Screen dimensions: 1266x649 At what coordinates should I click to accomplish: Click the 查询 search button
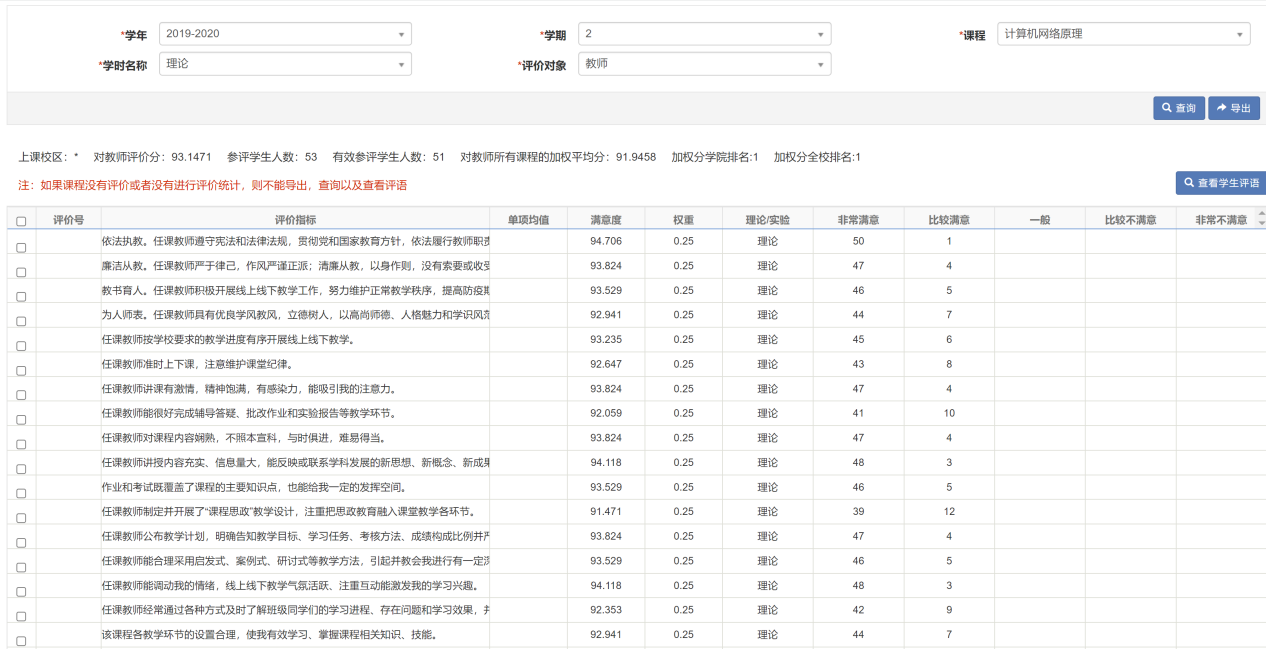click(x=1178, y=108)
